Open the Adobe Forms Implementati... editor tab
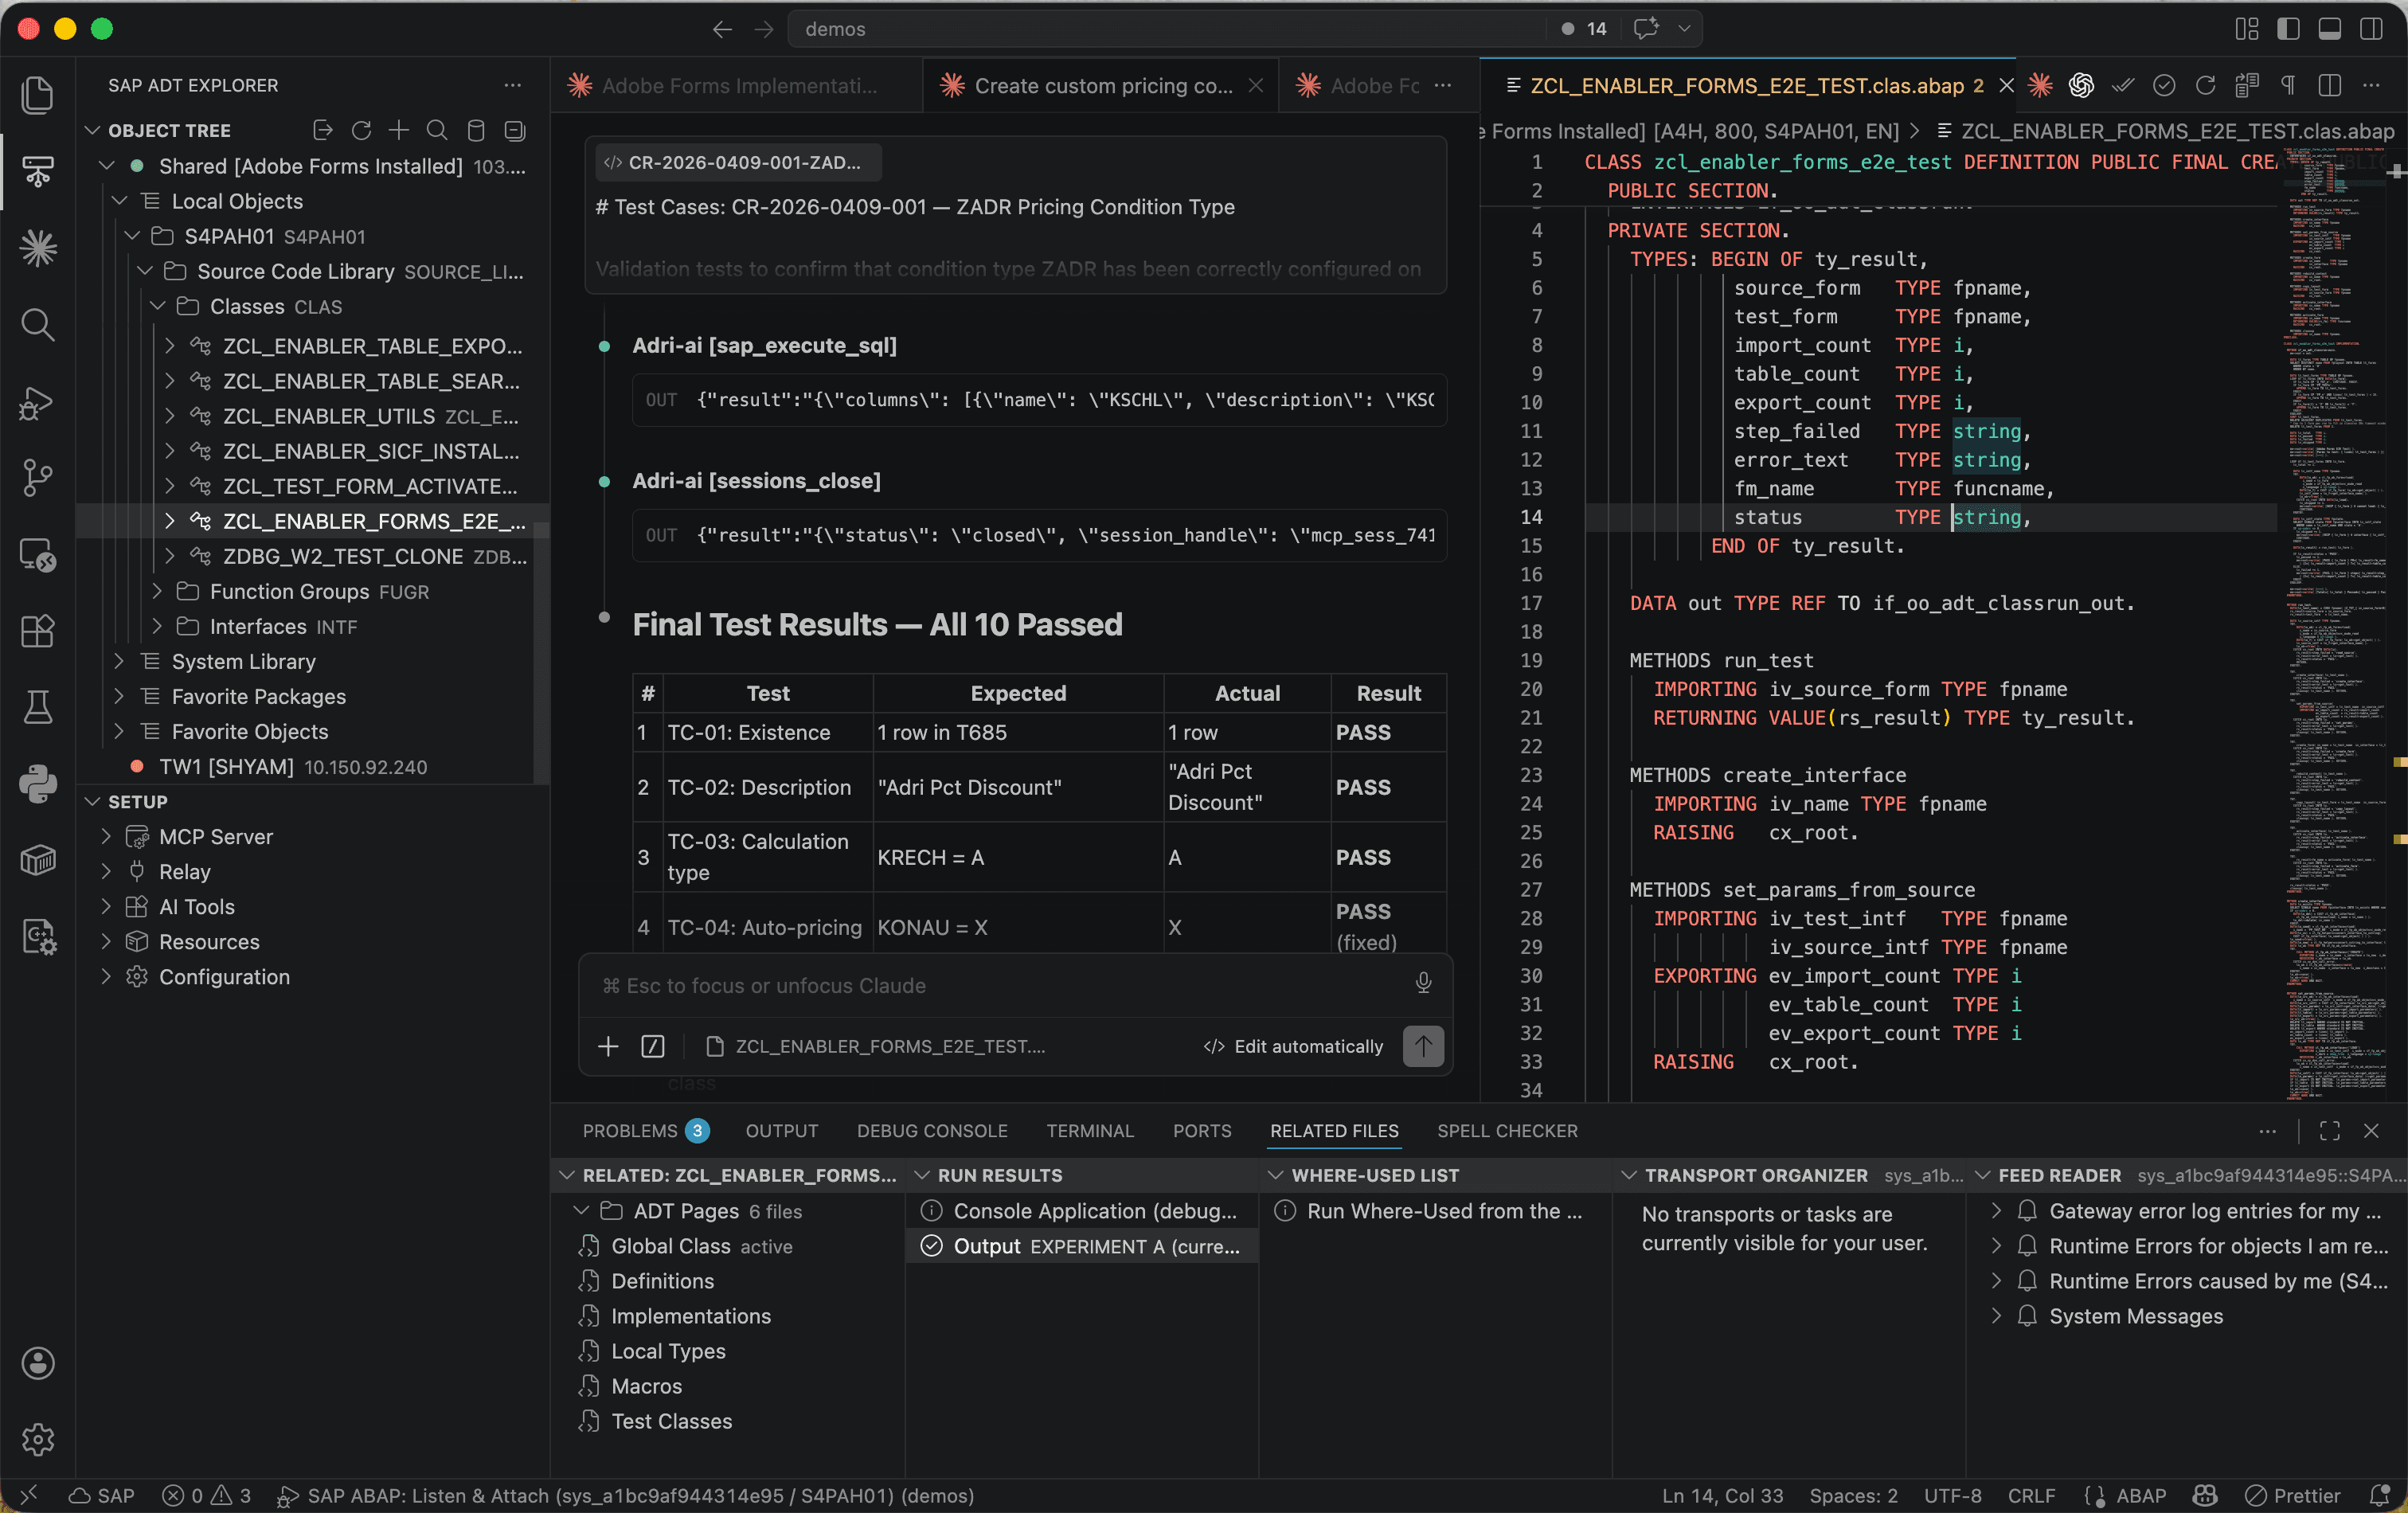Viewport: 2408px width, 1513px height. point(736,85)
